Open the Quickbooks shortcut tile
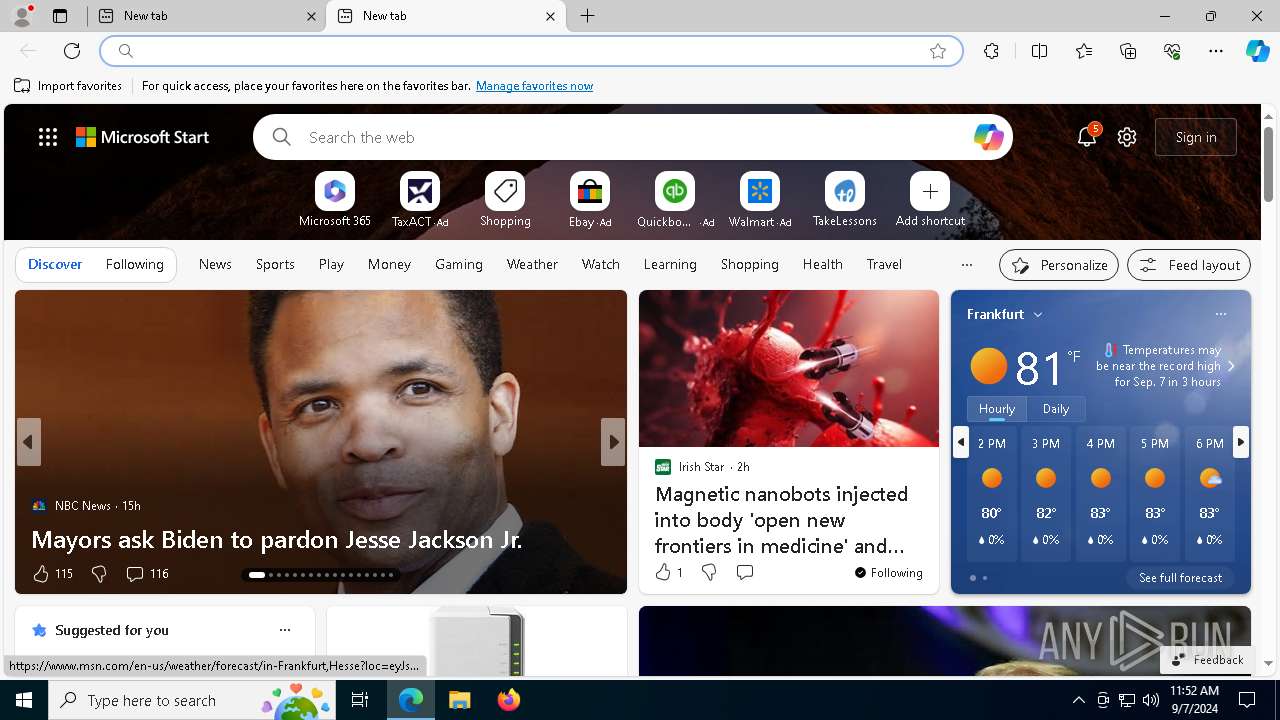Viewport: 1280px width, 720px height. (x=675, y=191)
